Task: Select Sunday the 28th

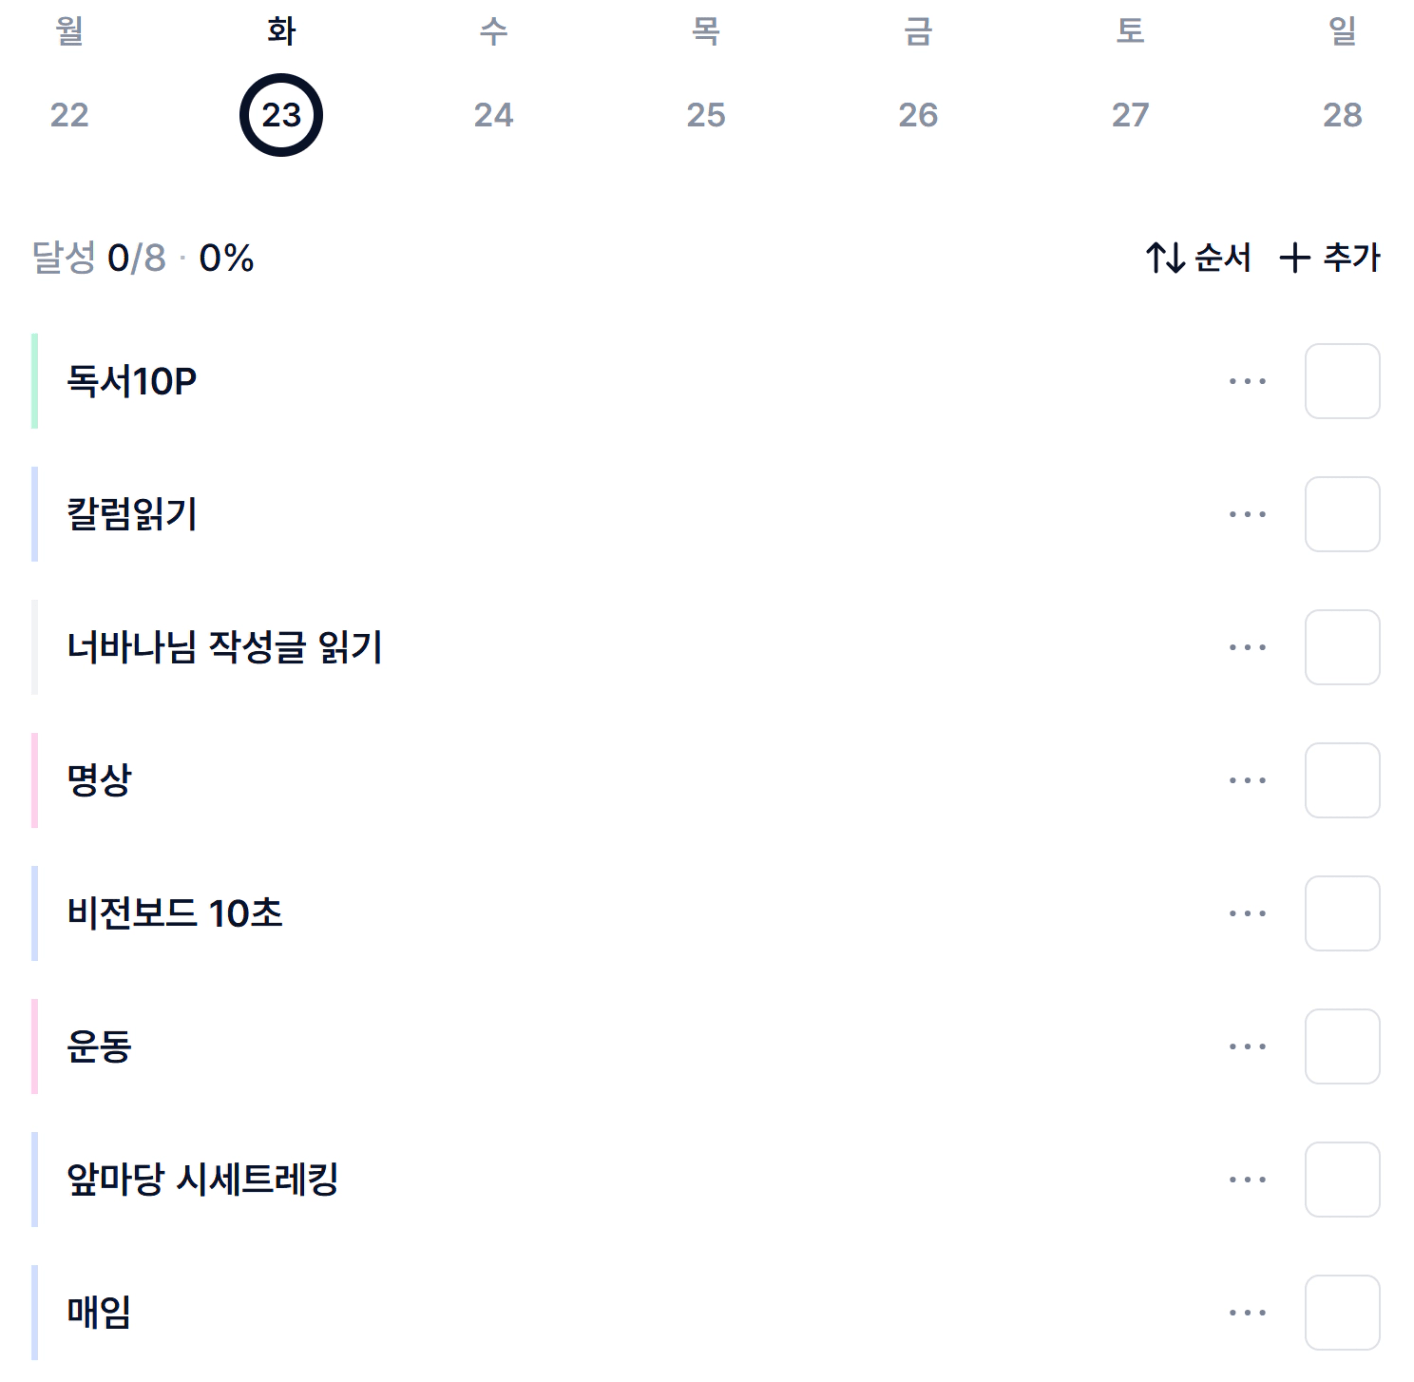Action: click(x=1342, y=114)
